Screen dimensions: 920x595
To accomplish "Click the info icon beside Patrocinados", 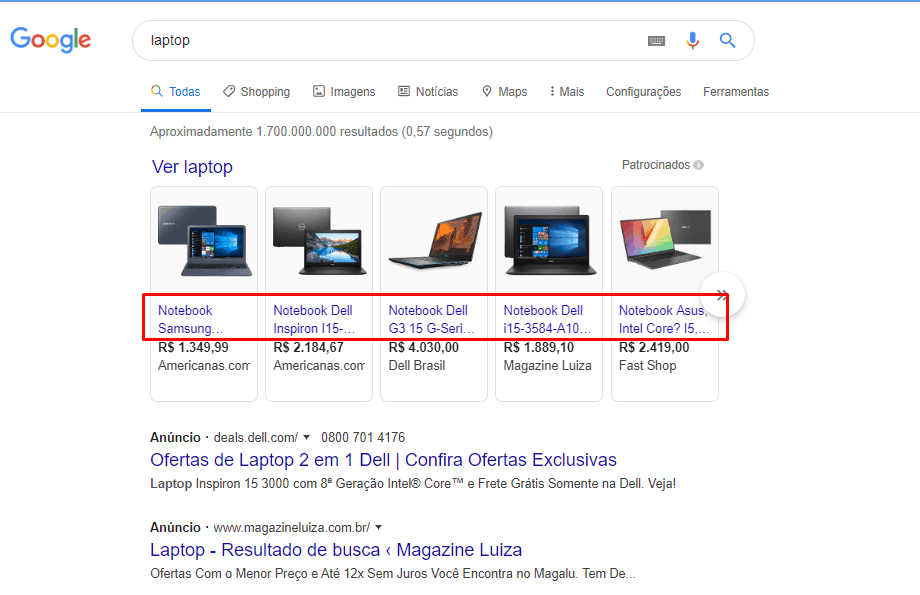I will click(698, 165).
